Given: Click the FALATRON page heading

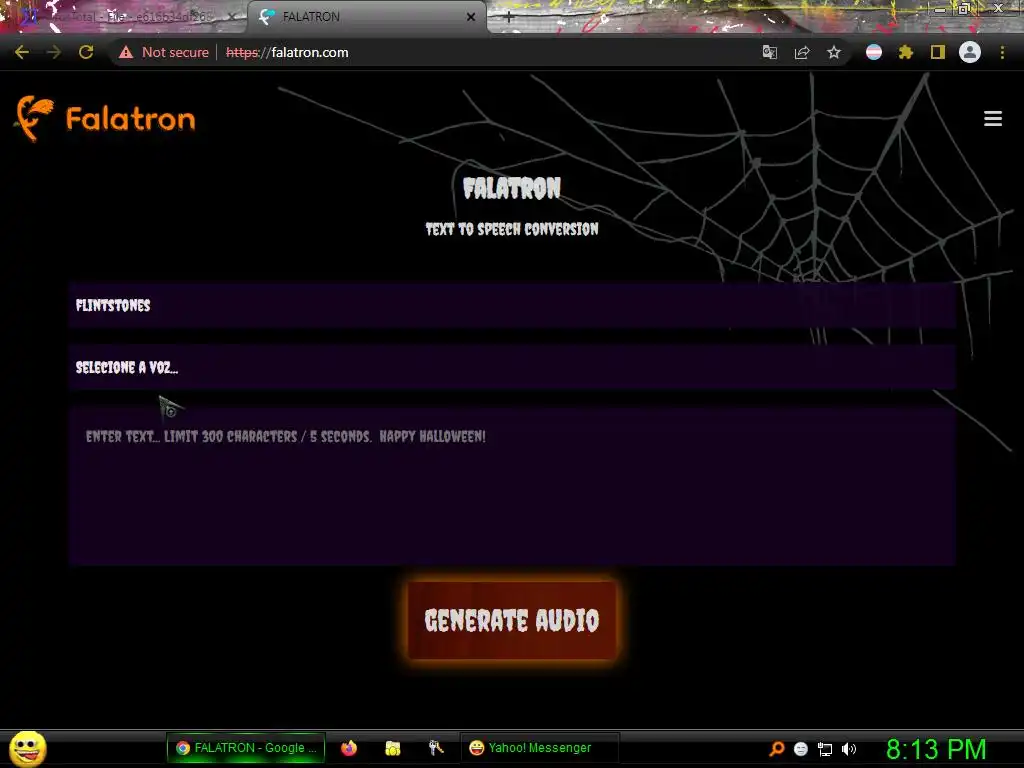Looking at the screenshot, I should pos(512,188).
